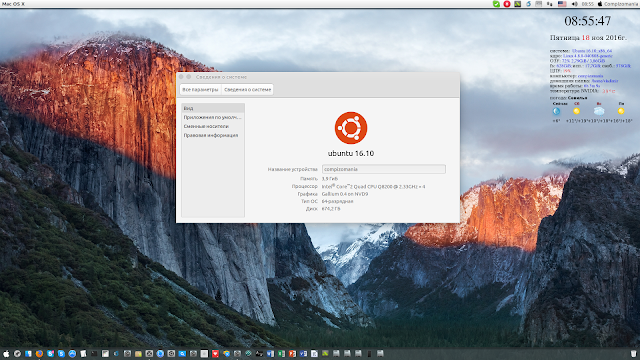
Task: Focus the device name field compizomania
Action: pyautogui.click(x=384, y=169)
